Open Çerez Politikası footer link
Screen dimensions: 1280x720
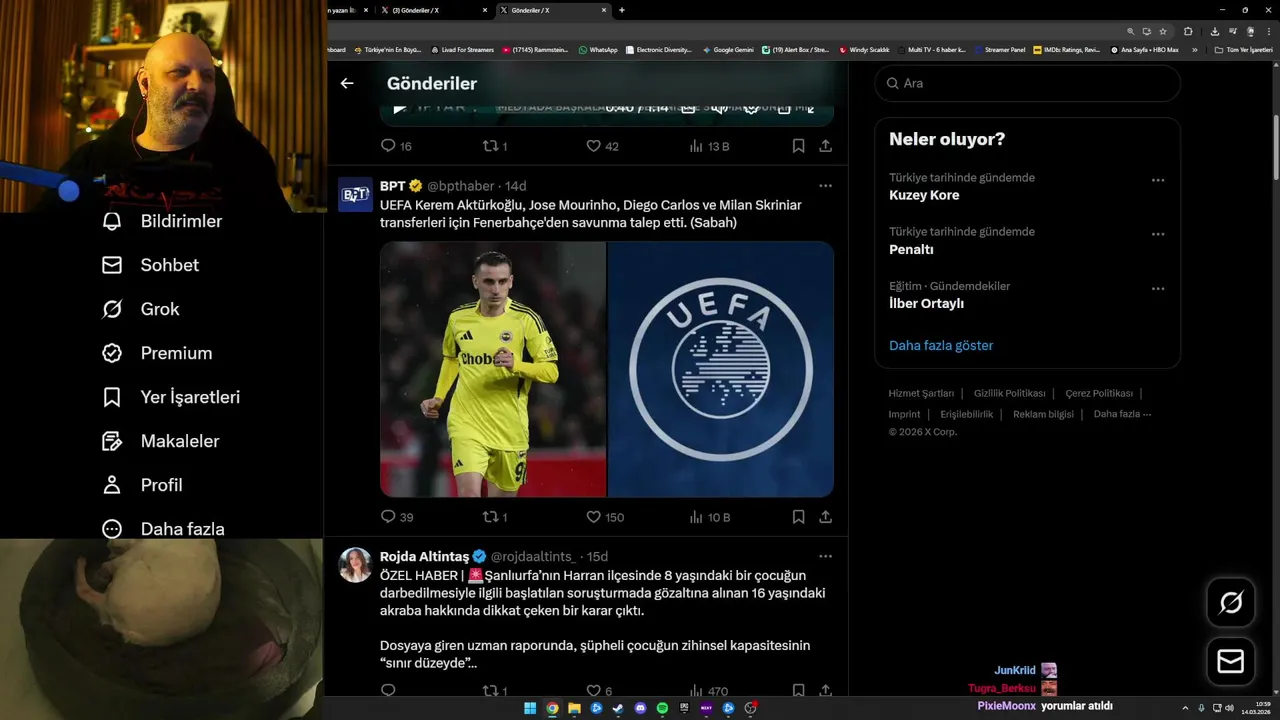pyautogui.click(x=1099, y=393)
